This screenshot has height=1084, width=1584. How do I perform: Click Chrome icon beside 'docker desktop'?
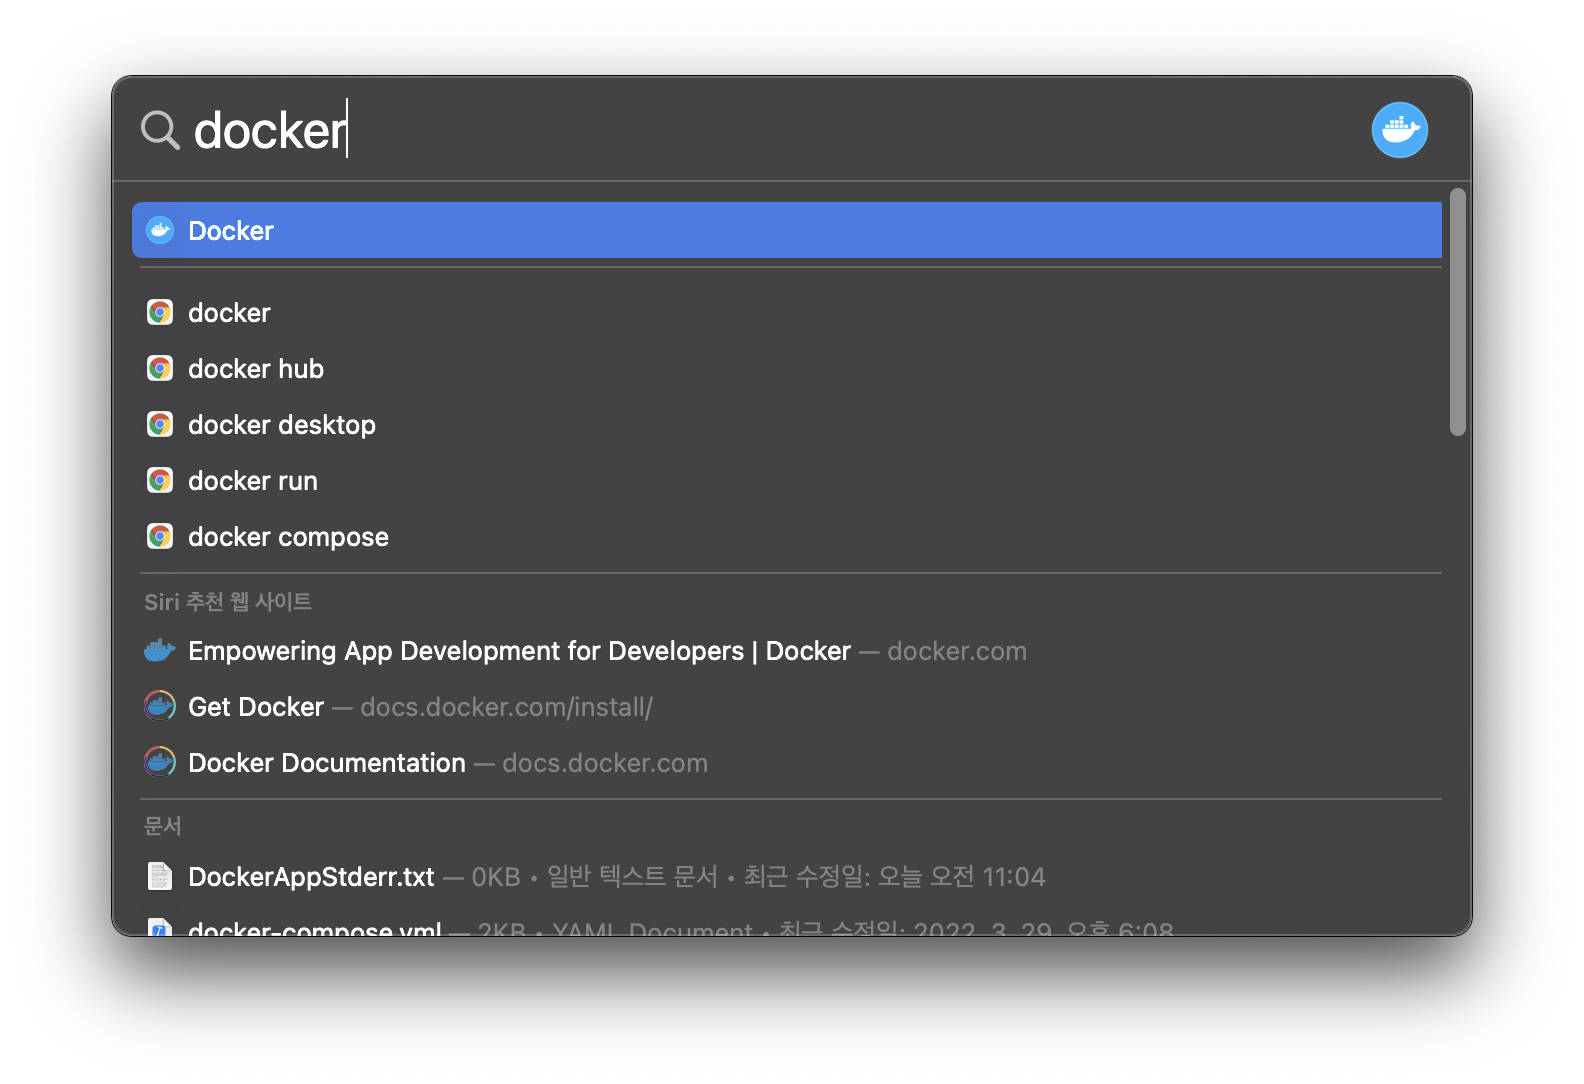tap(160, 425)
